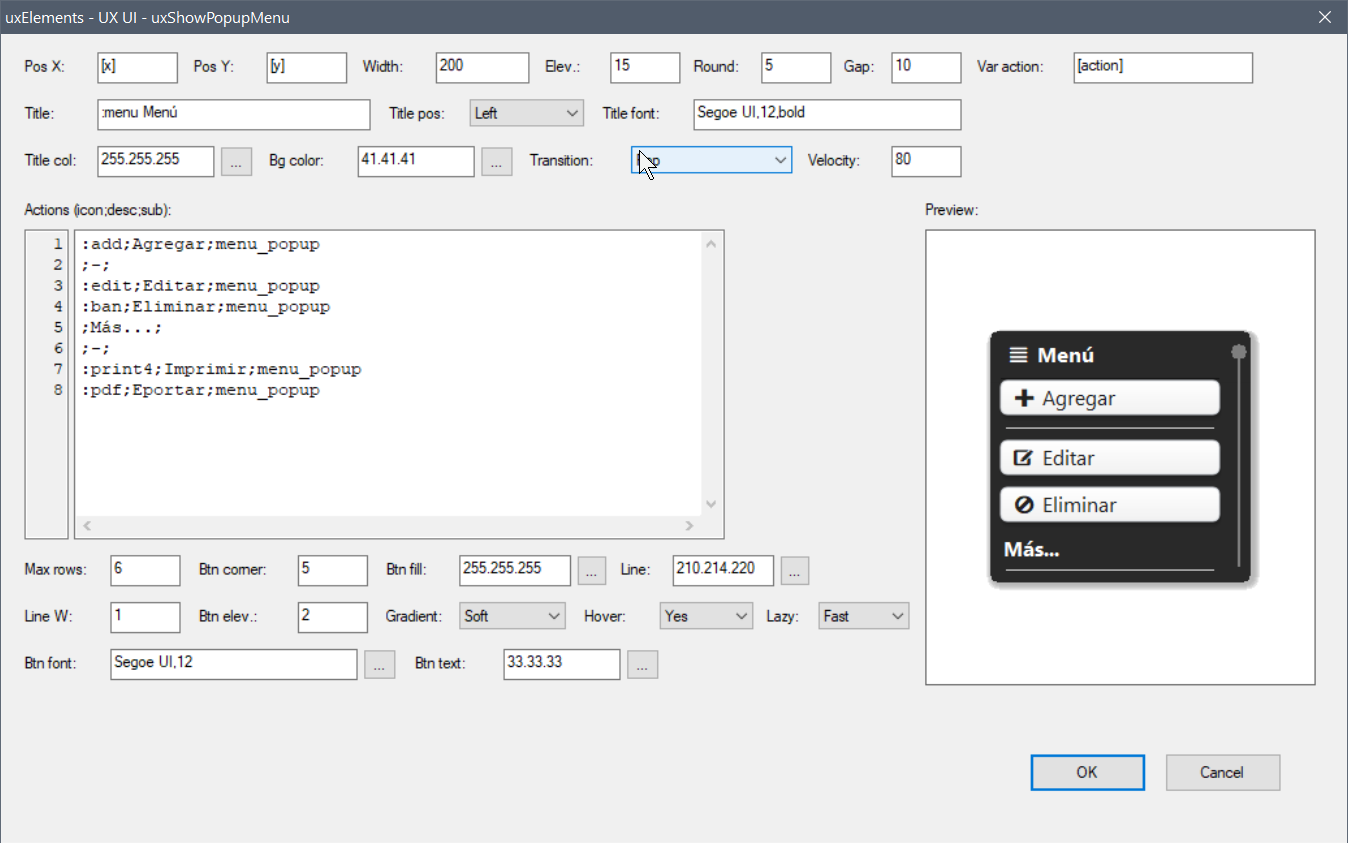Click the Btn corner field
1348x843 pixels.
coord(333,570)
